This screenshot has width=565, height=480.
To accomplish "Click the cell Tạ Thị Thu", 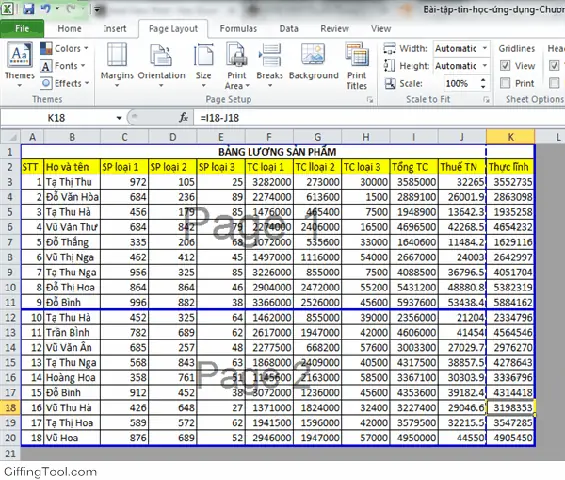I will (x=72, y=182).
